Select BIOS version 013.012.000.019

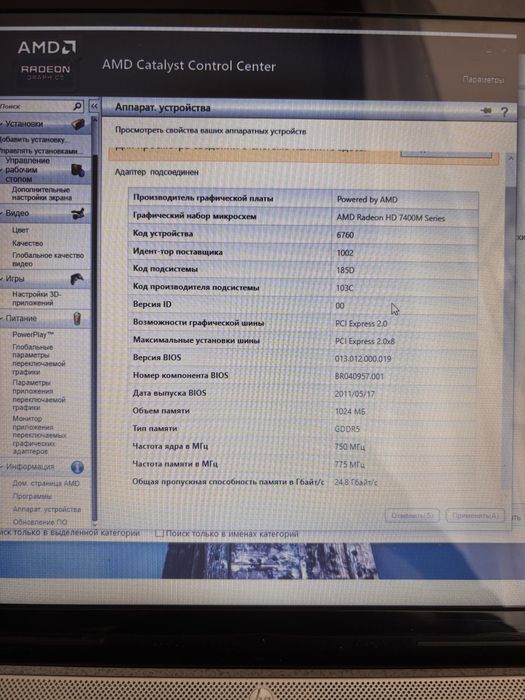pos(363,358)
